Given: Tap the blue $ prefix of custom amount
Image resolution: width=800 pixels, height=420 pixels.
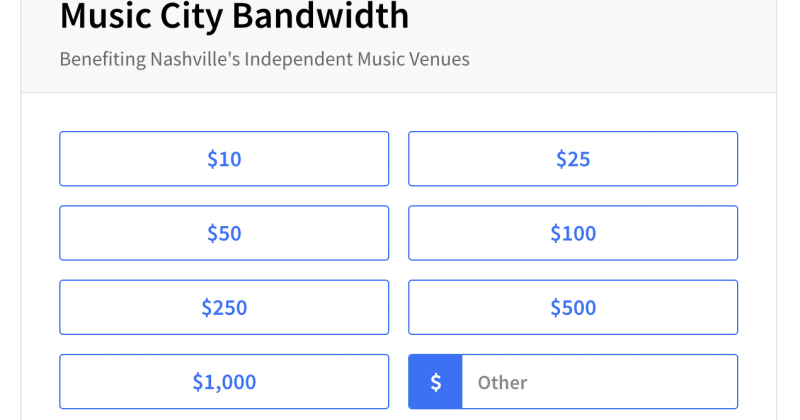Looking at the screenshot, I should point(435,382).
